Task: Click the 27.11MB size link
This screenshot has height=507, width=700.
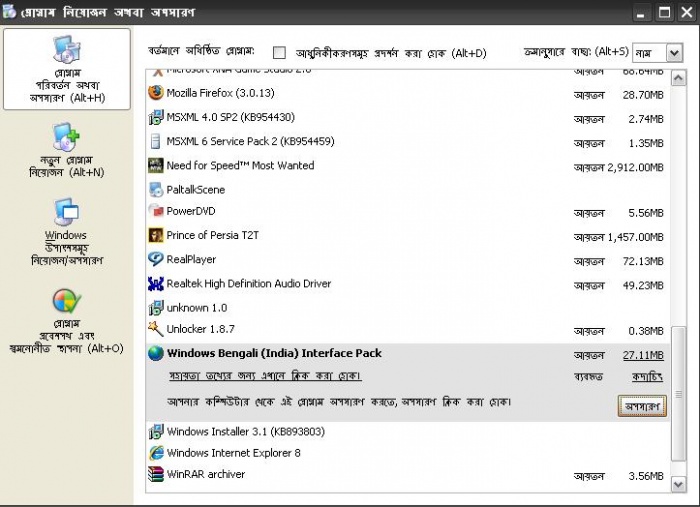Action: click(x=643, y=355)
